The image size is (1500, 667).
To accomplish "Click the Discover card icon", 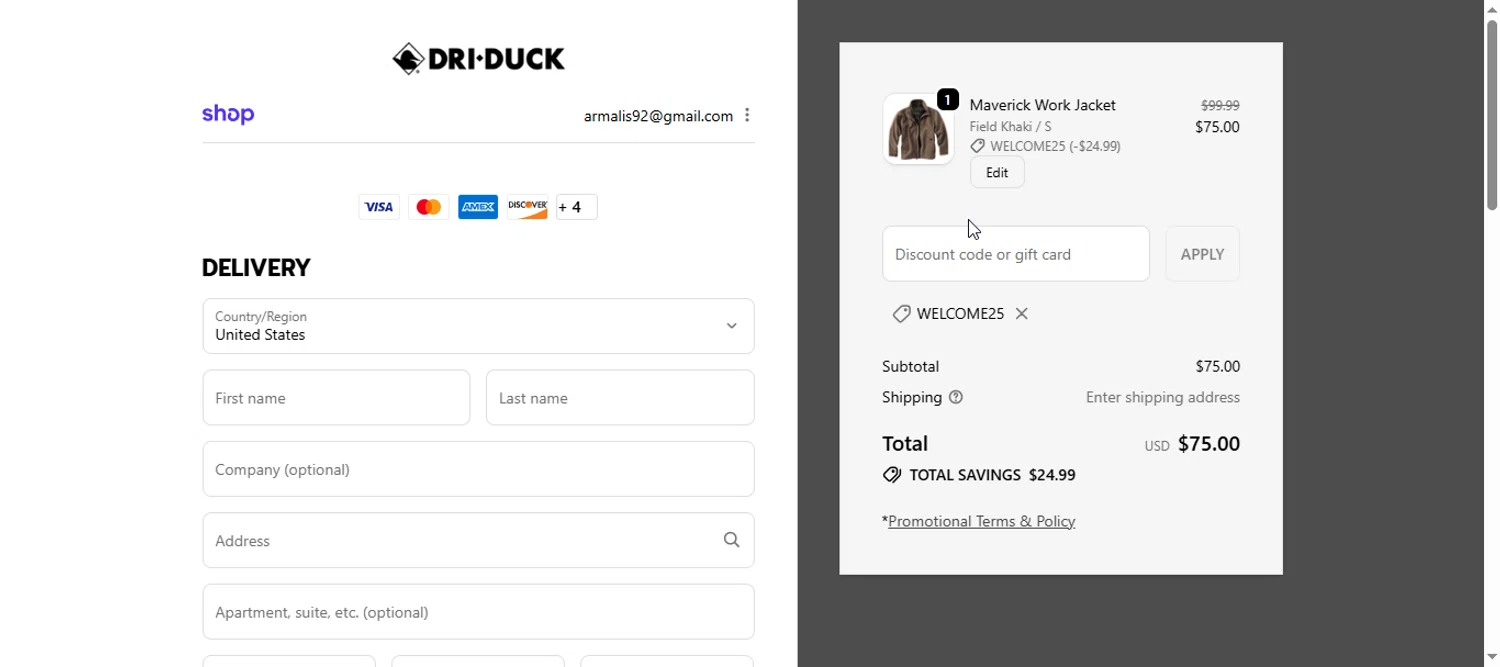I will tap(527, 207).
